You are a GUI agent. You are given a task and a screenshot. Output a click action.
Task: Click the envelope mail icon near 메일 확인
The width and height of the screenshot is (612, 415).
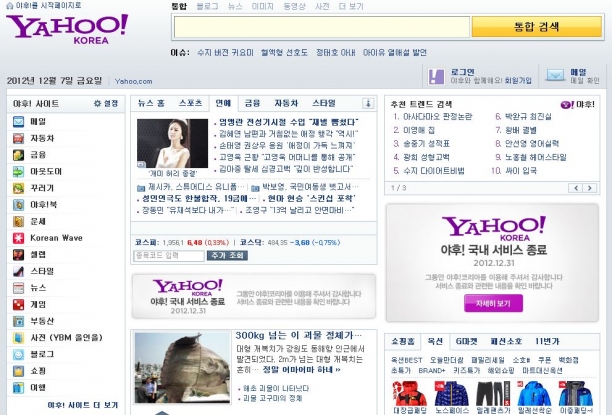555,75
